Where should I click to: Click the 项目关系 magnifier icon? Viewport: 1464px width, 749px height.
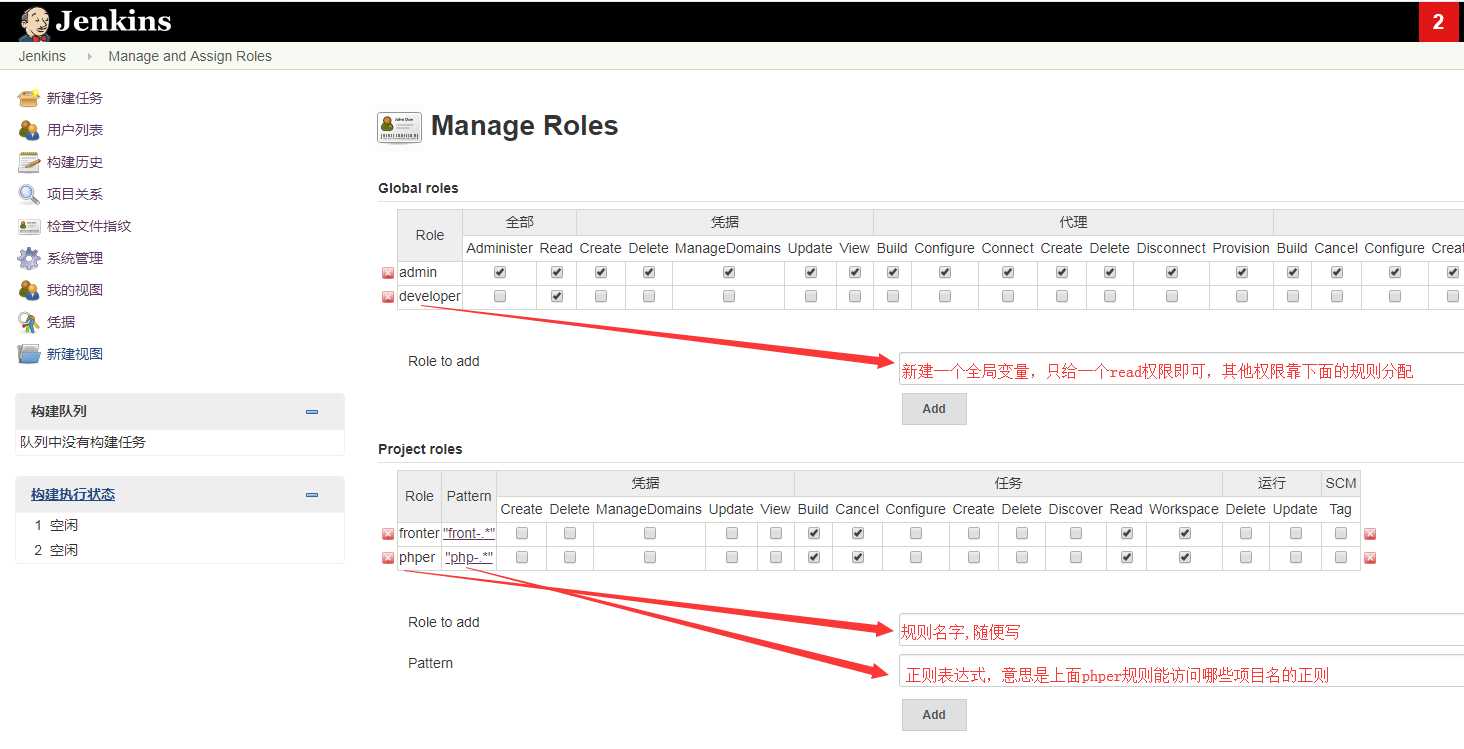29,194
